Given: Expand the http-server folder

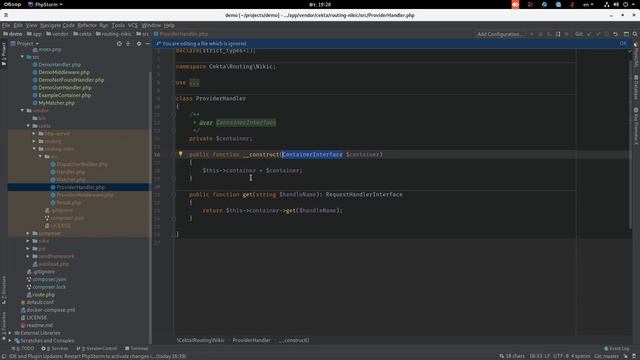Looking at the screenshot, I should [x=34, y=133].
